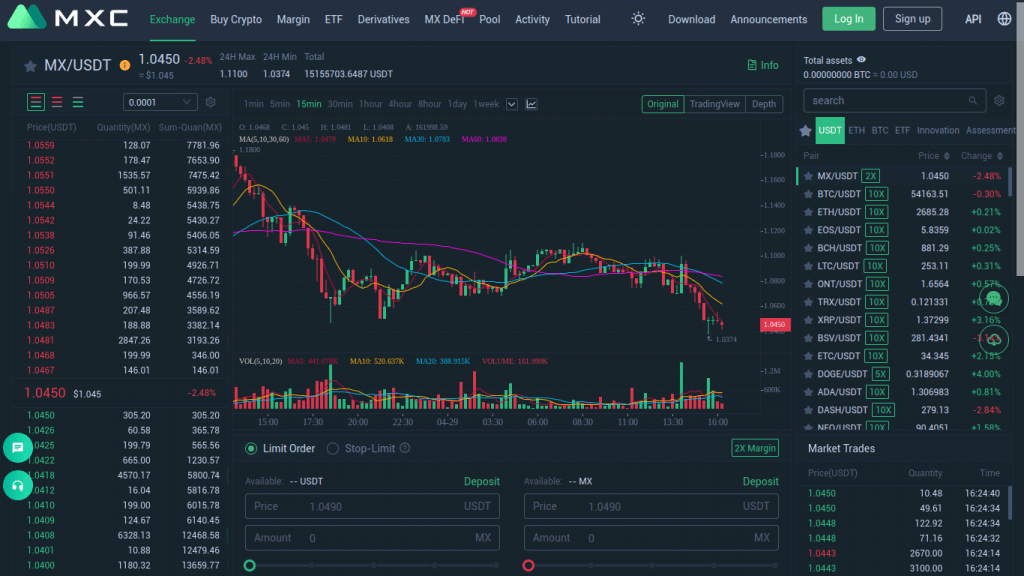Screen dimensions: 1024x576
Task: Select Stop-Limit radio button
Action: pos(333,449)
